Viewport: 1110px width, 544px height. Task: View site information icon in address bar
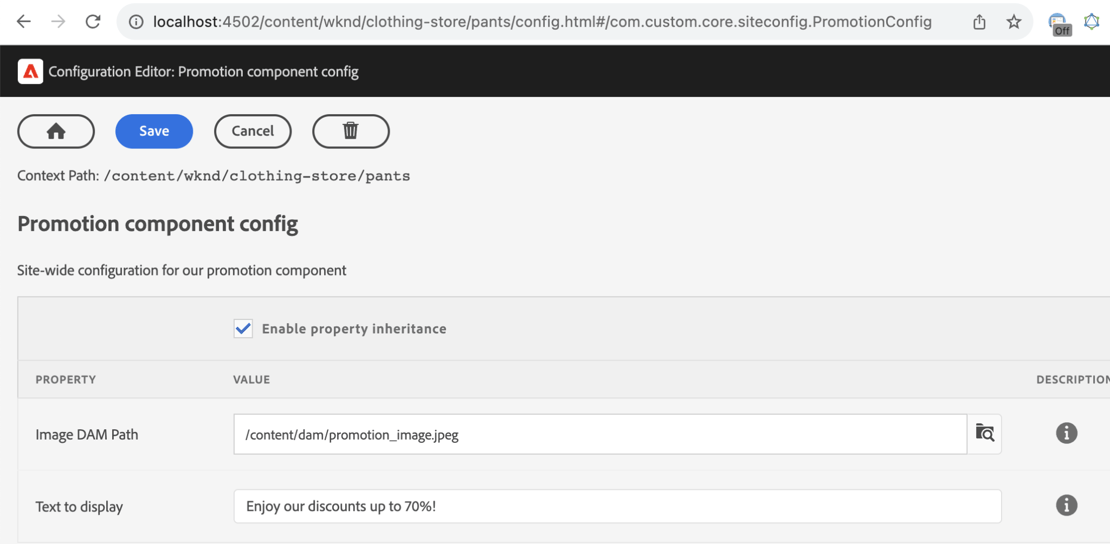click(x=137, y=22)
